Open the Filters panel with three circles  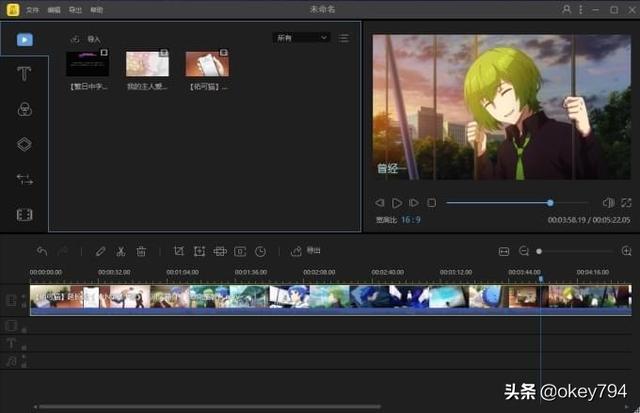[24, 109]
